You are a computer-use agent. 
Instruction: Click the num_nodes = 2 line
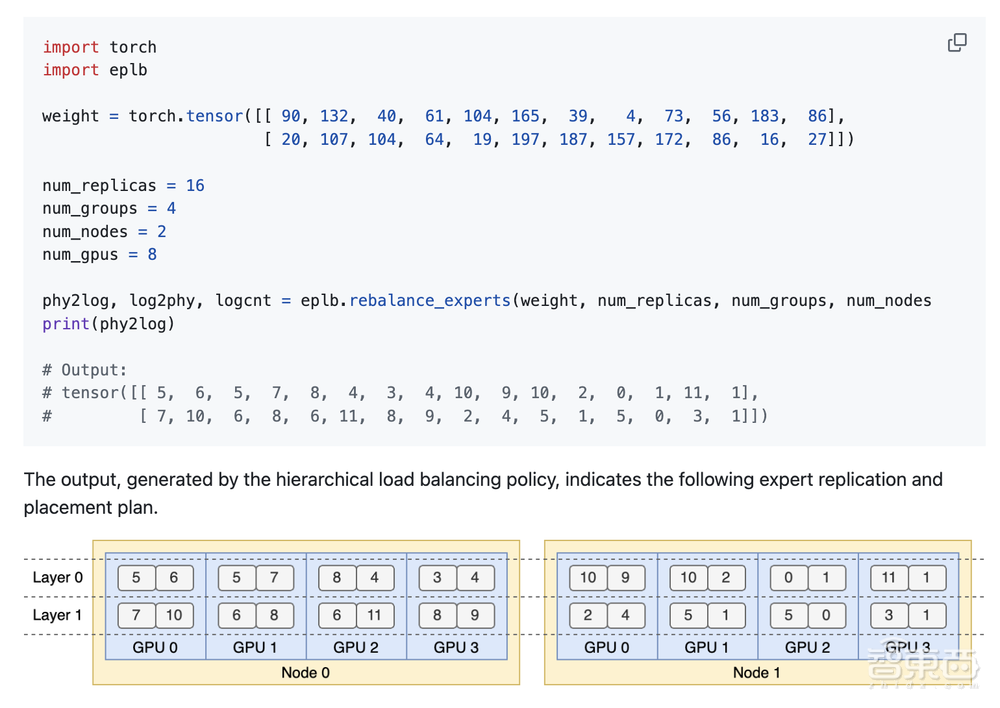tap(104, 231)
